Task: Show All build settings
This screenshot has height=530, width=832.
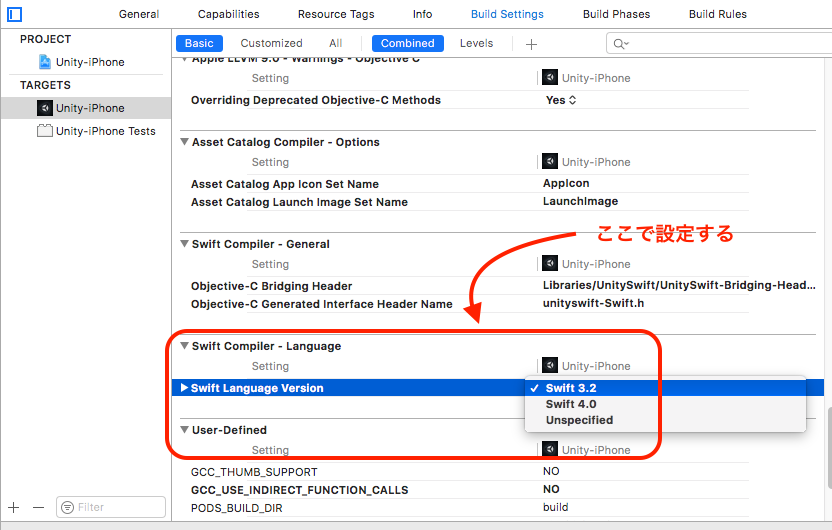Action: tap(335, 44)
